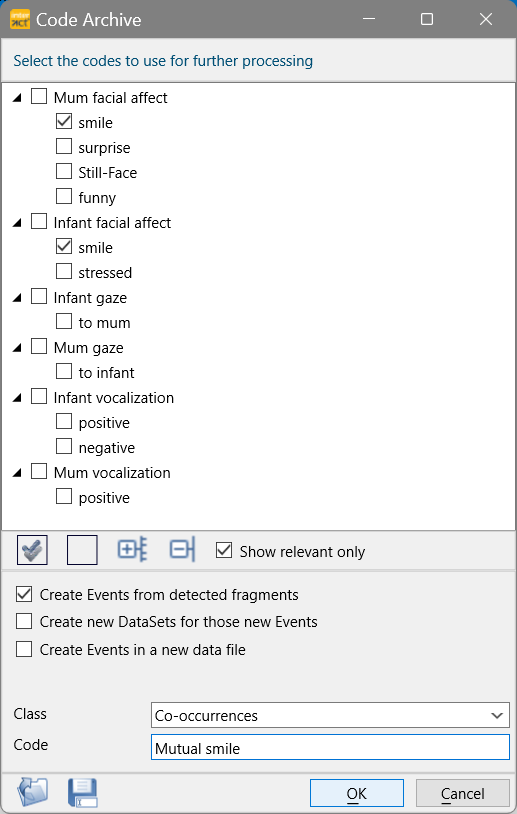
Task: Click the deselect all codes empty box icon
Action: point(82,550)
